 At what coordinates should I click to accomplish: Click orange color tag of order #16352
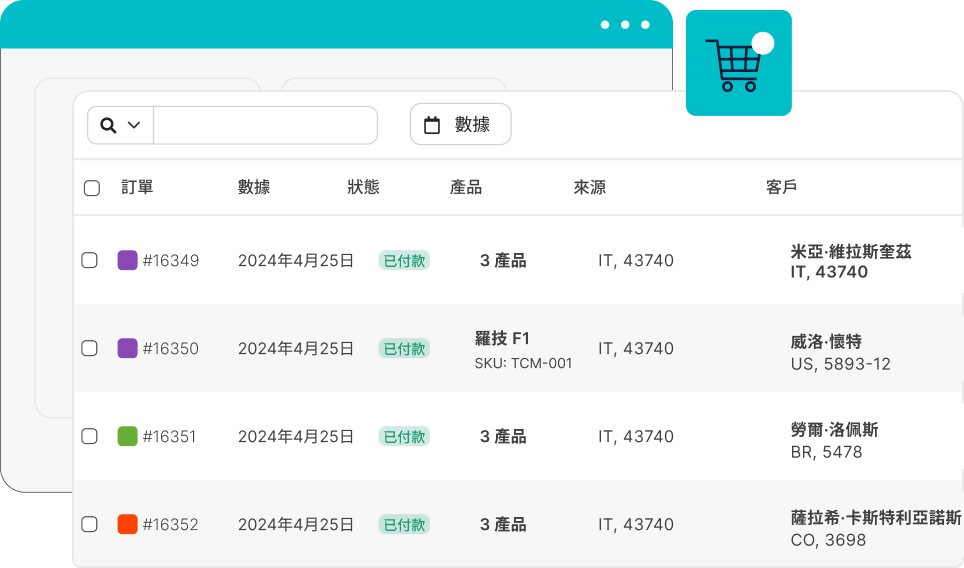(127, 524)
